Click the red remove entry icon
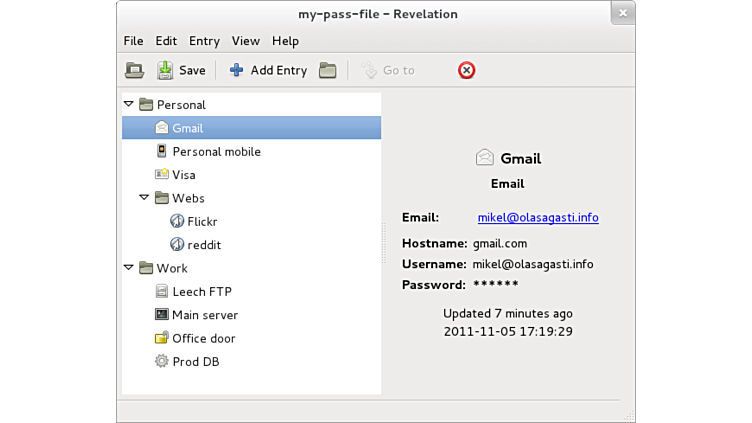 pos(466,70)
